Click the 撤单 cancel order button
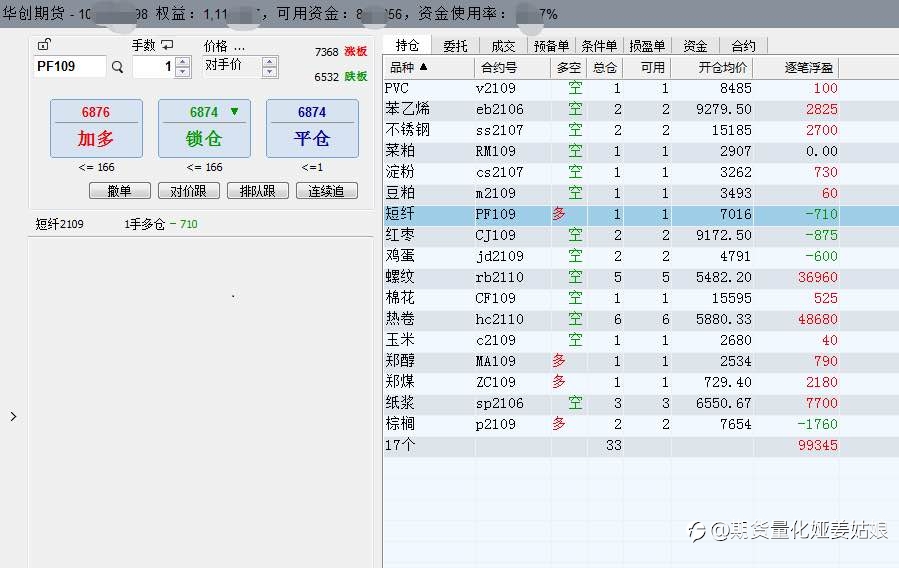This screenshot has width=899, height=568. coord(120,191)
